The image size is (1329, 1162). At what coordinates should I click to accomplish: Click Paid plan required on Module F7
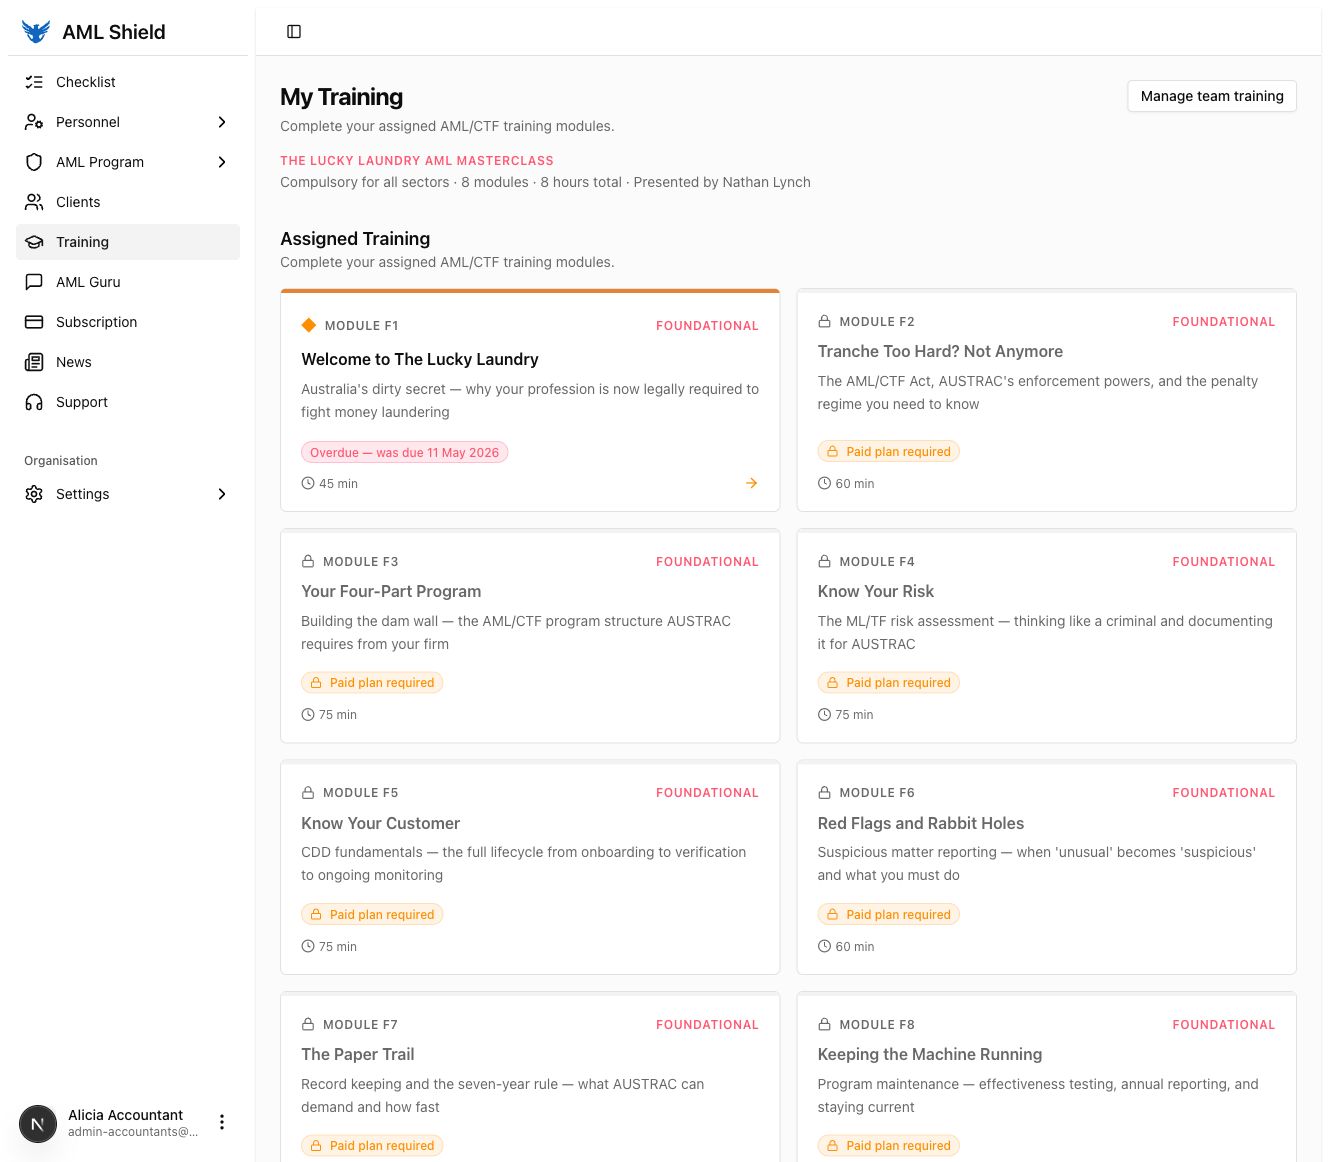[x=372, y=1145]
